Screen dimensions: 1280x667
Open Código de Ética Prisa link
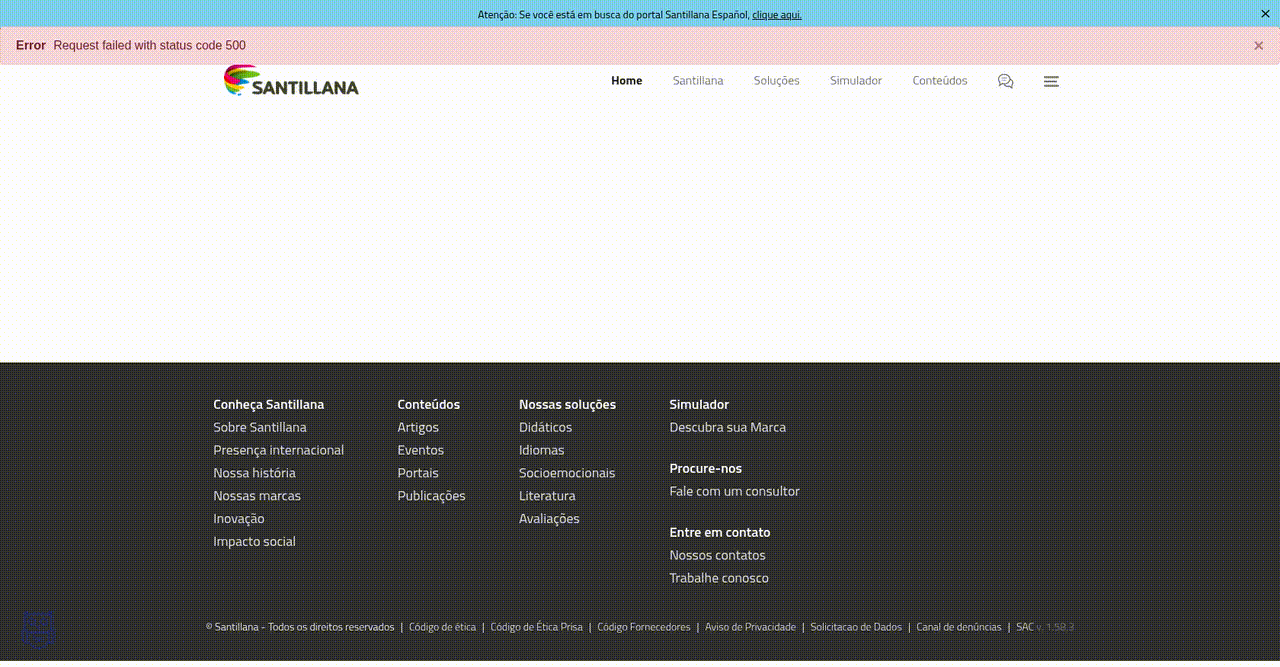pyautogui.click(x=537, y=627)
